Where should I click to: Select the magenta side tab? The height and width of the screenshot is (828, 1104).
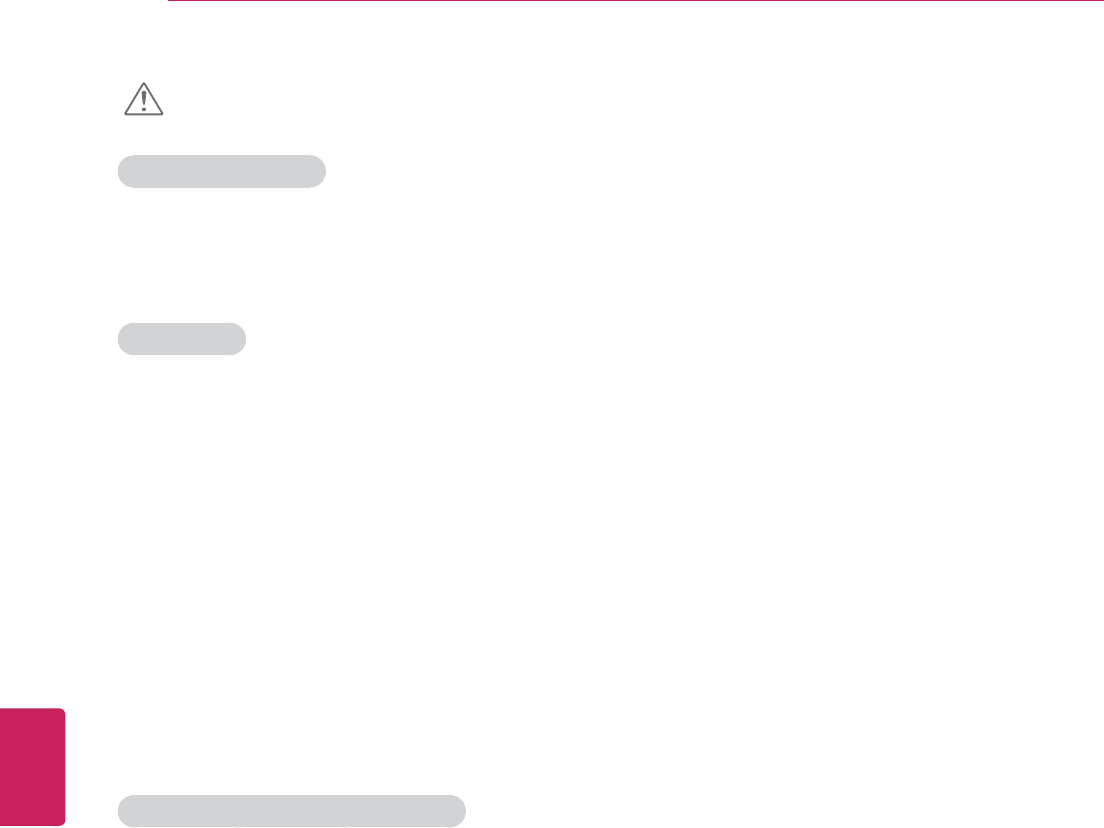point(32,767)
